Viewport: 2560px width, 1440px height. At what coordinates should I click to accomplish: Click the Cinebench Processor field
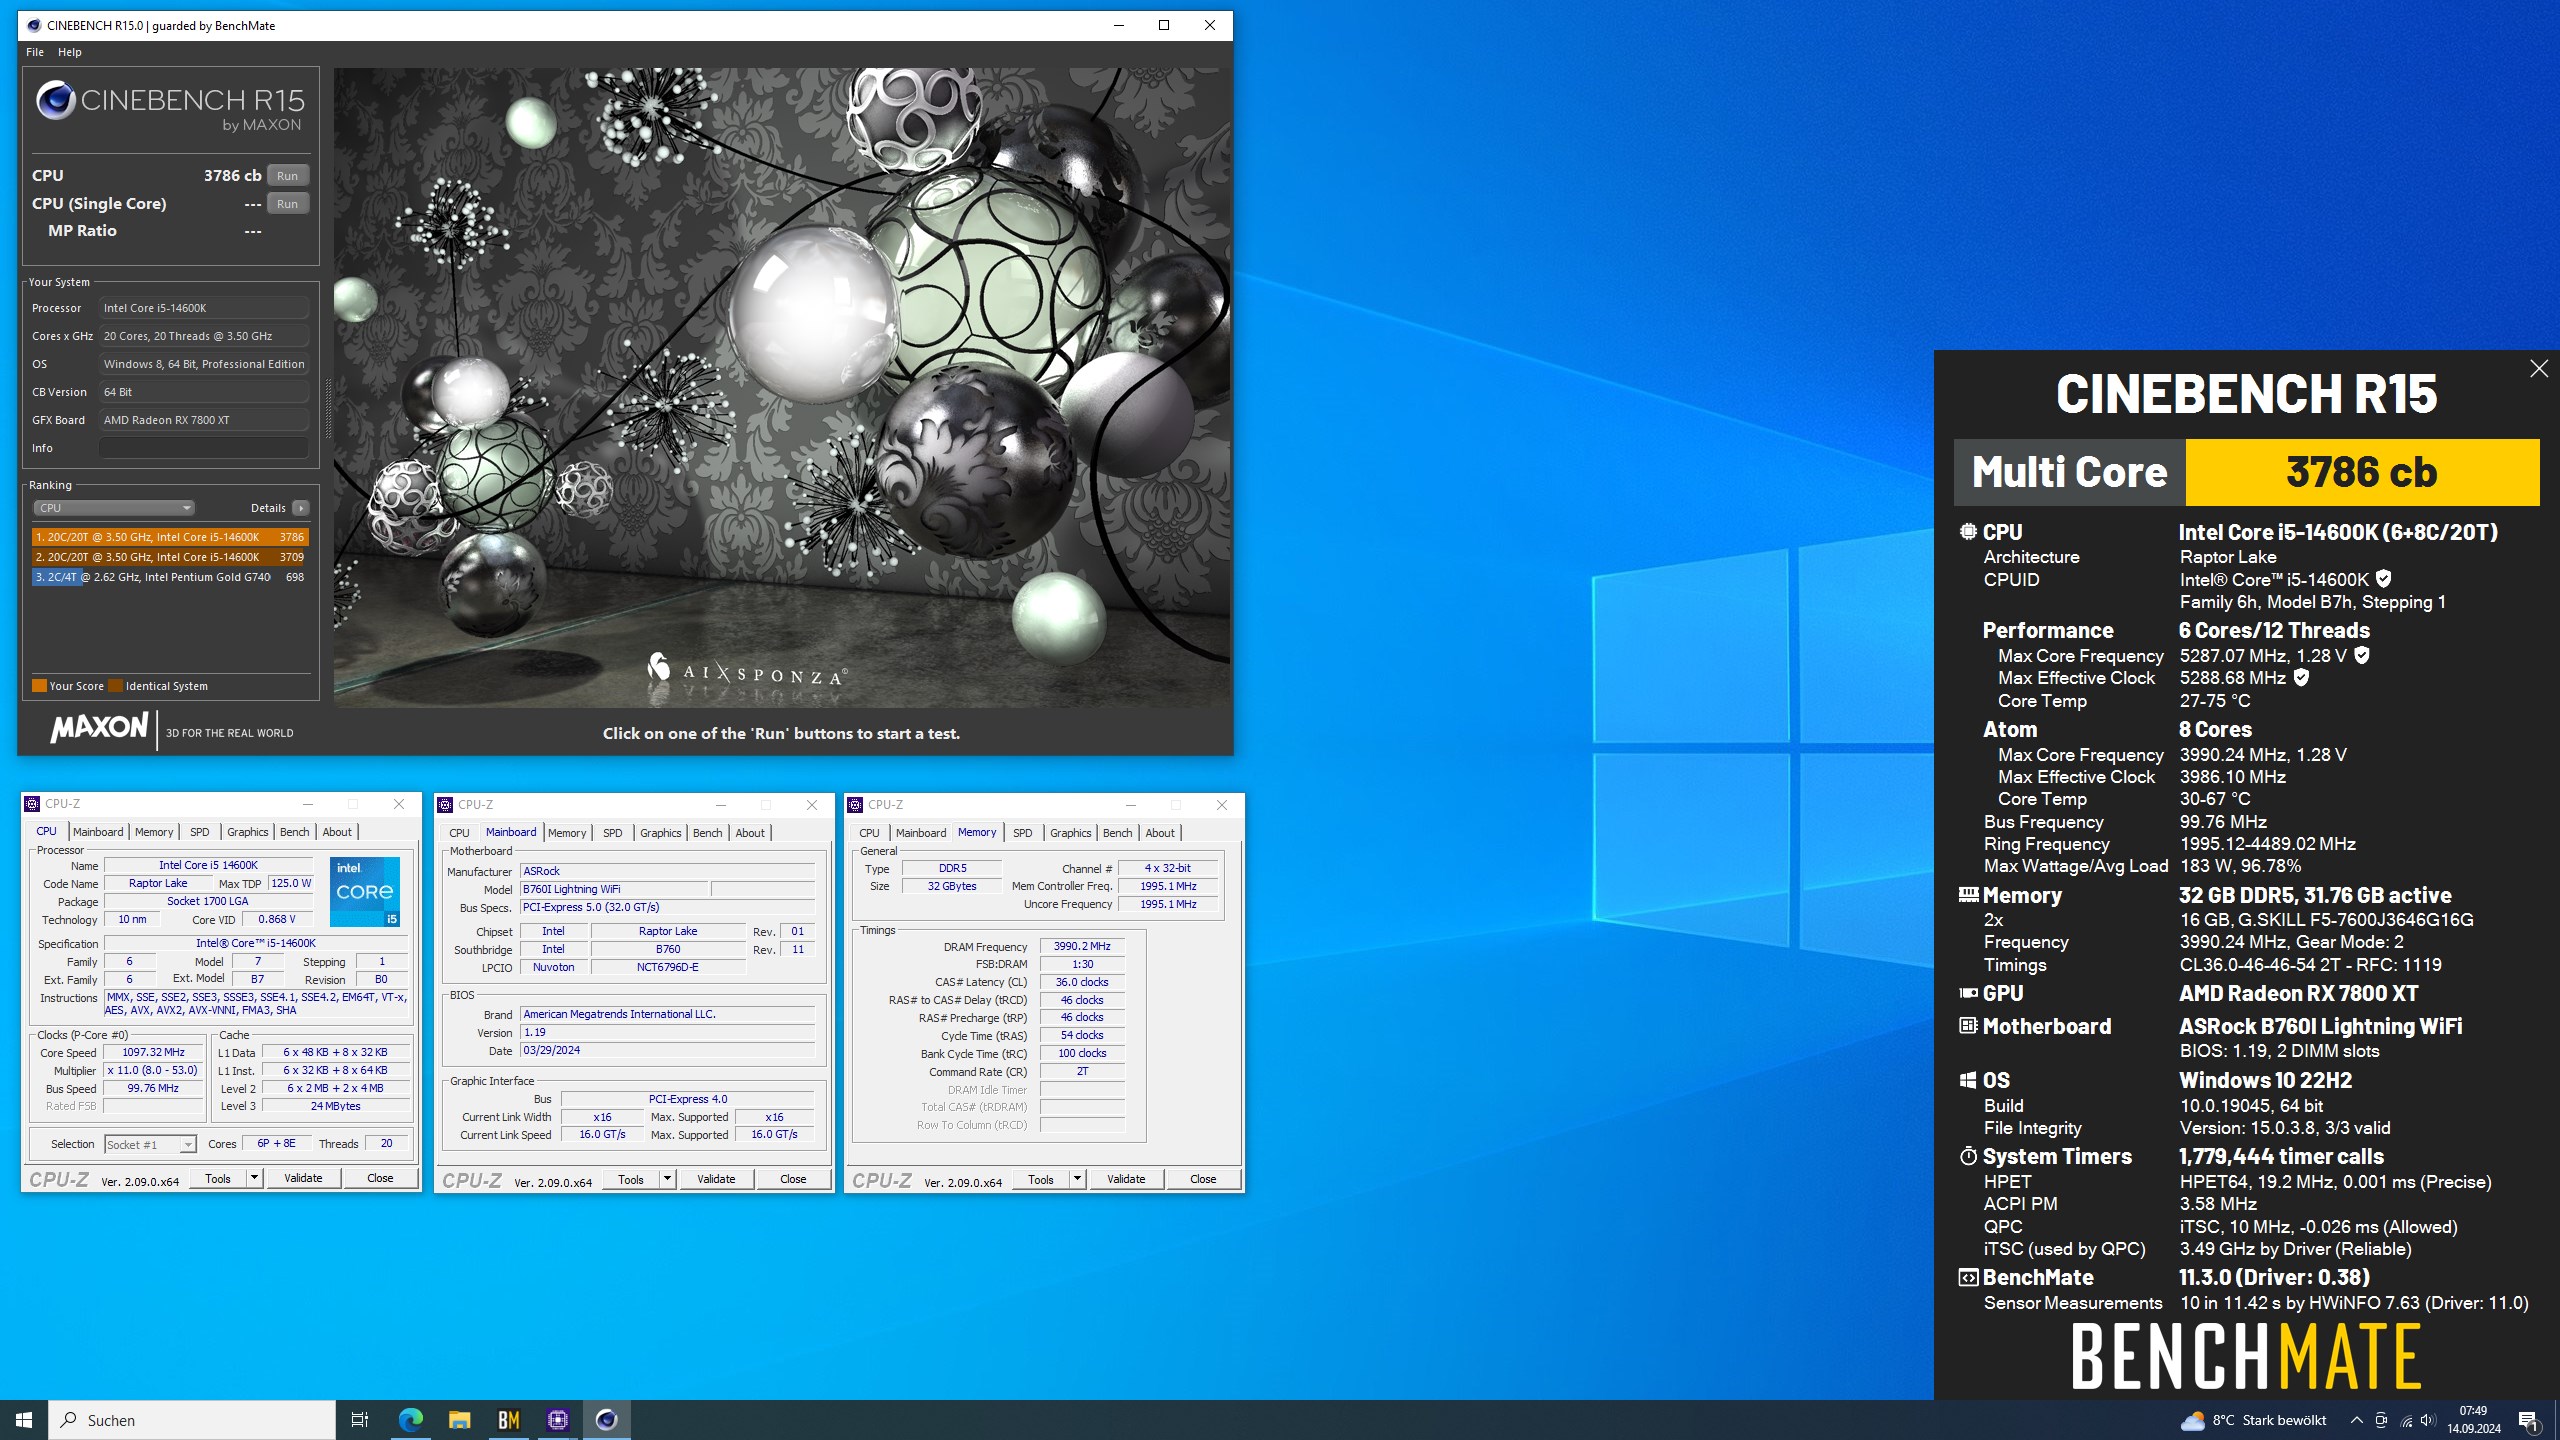[x=204, y=308]
